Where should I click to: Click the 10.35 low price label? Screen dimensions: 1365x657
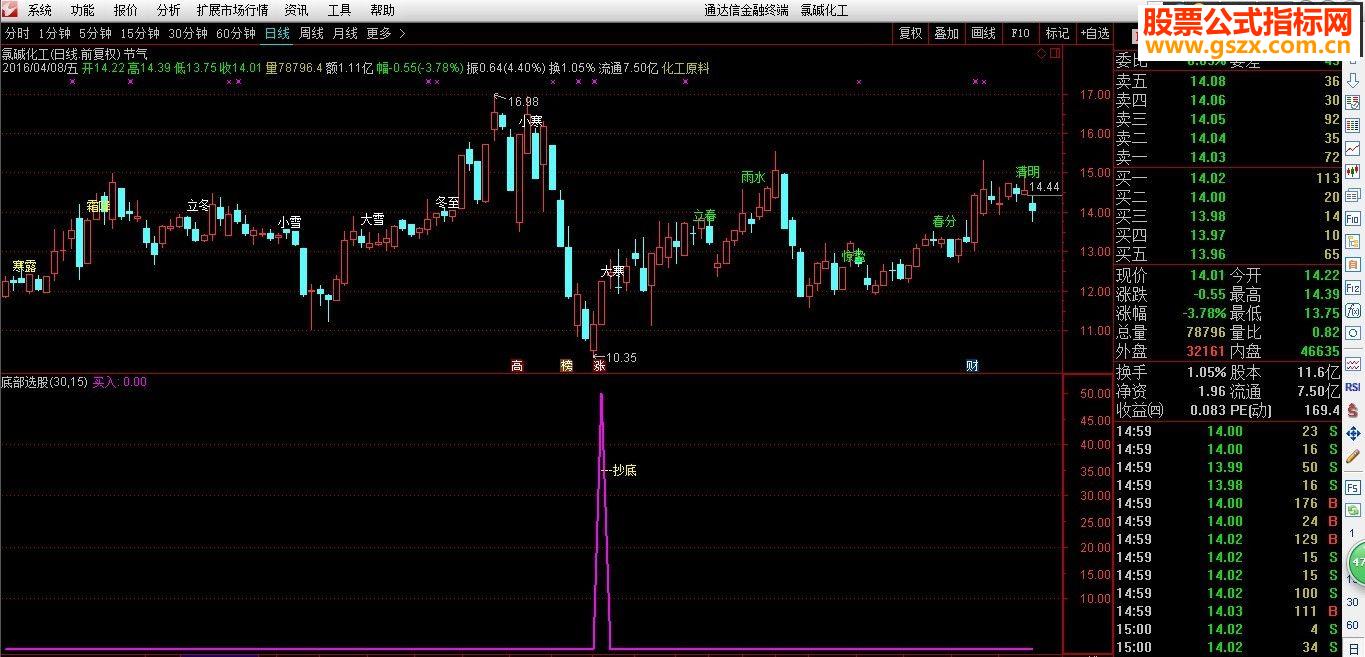tap(621, 357)
